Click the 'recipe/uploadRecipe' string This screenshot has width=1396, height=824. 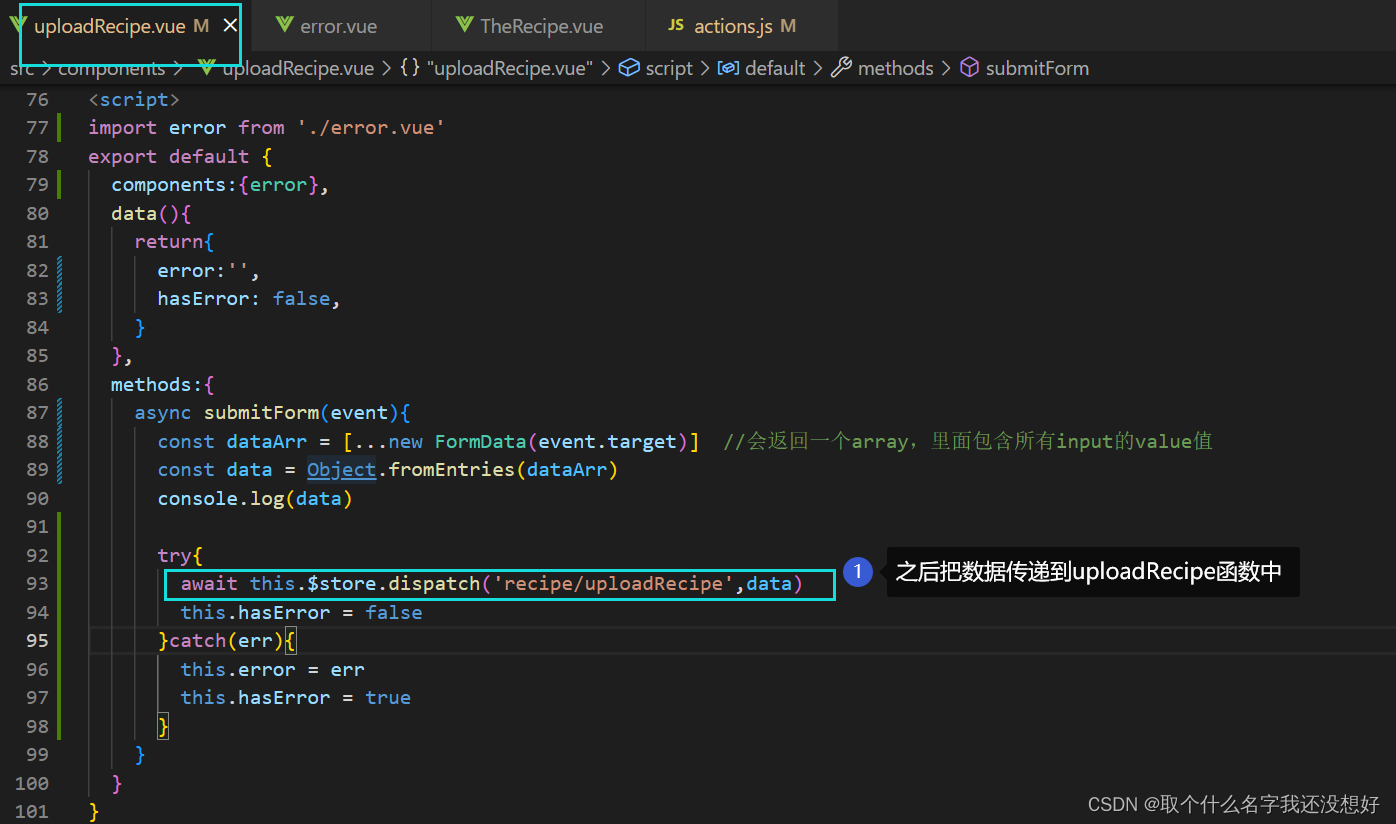point(614,583)
